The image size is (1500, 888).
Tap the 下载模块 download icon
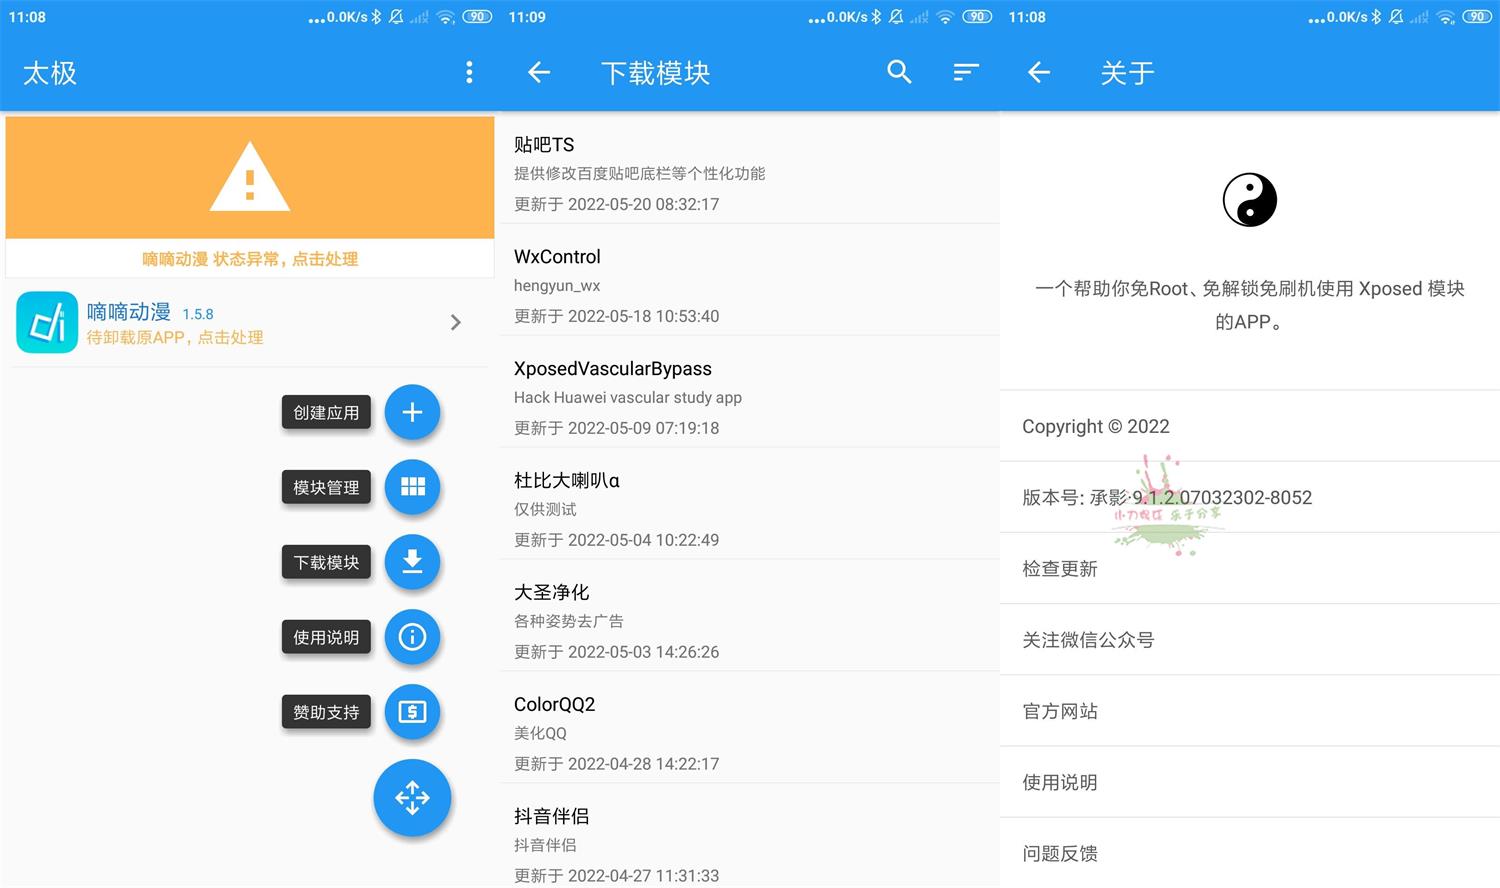[x=412, y=562]
